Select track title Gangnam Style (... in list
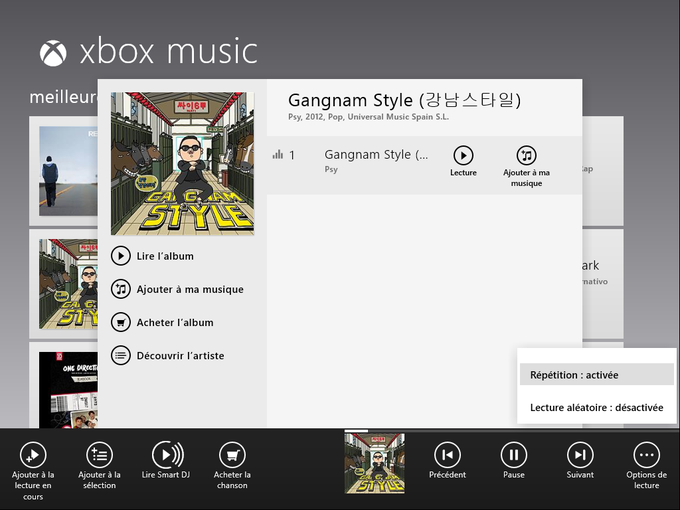This screenshot has height=510, width=680. pyautogui.click(x=376, y=155)
